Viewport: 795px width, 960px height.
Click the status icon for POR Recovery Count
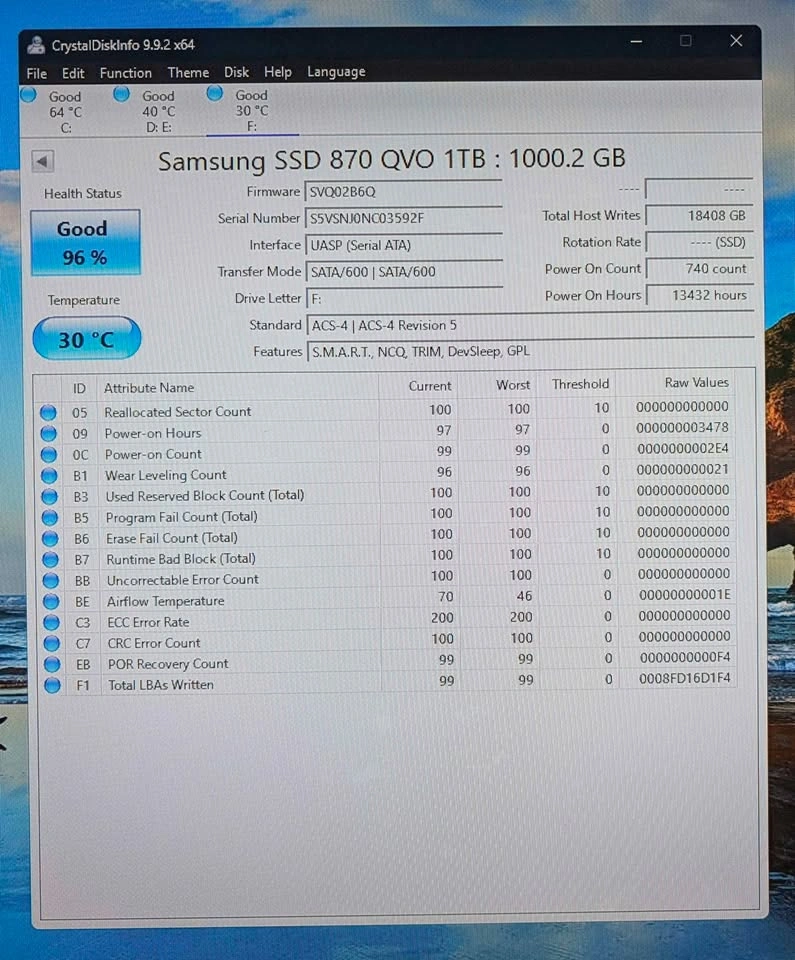click(52, 664)
